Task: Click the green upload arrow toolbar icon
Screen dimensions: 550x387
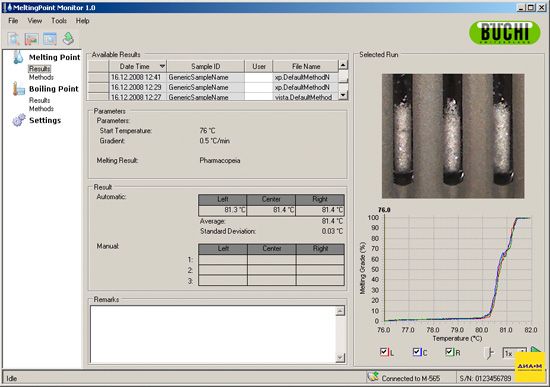Action: pyautogui.click(x=68, y=39)
